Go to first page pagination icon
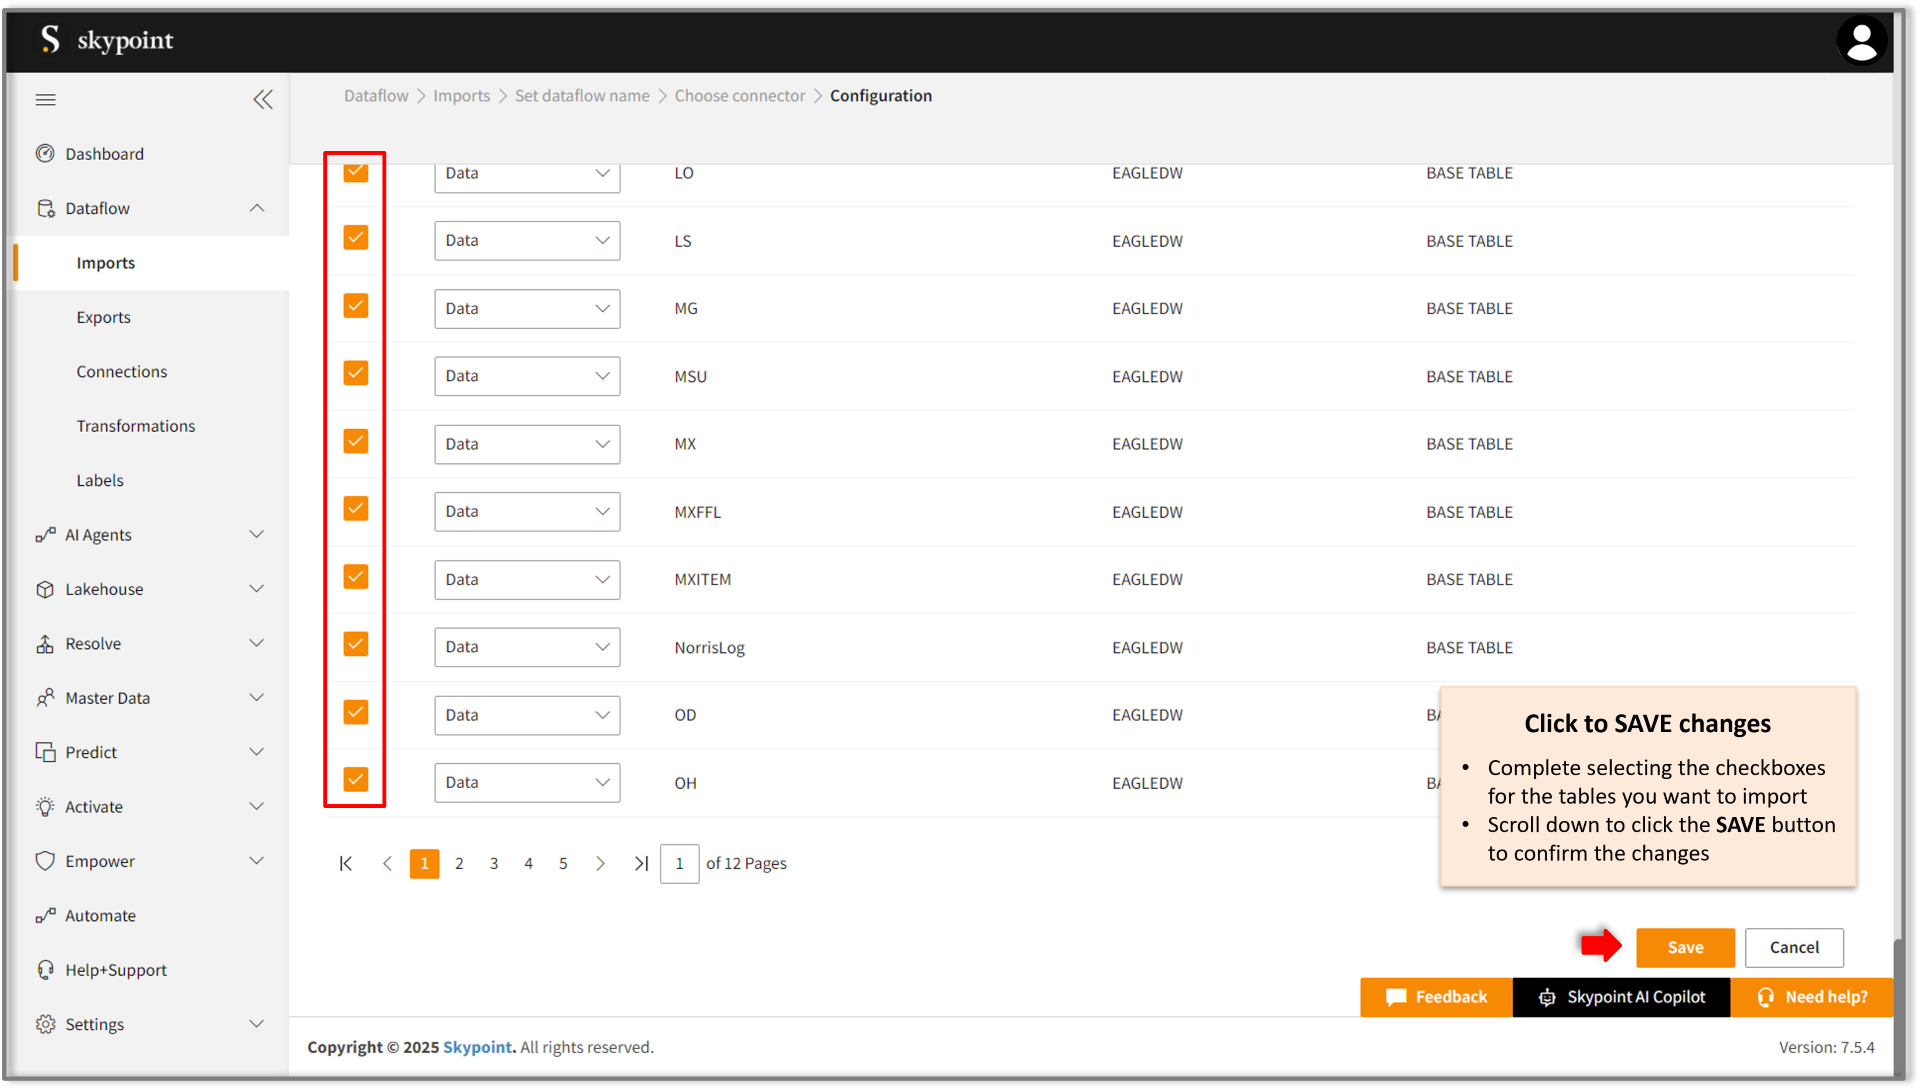This screenshot has height=1089, width=1920. click(346, 863)
